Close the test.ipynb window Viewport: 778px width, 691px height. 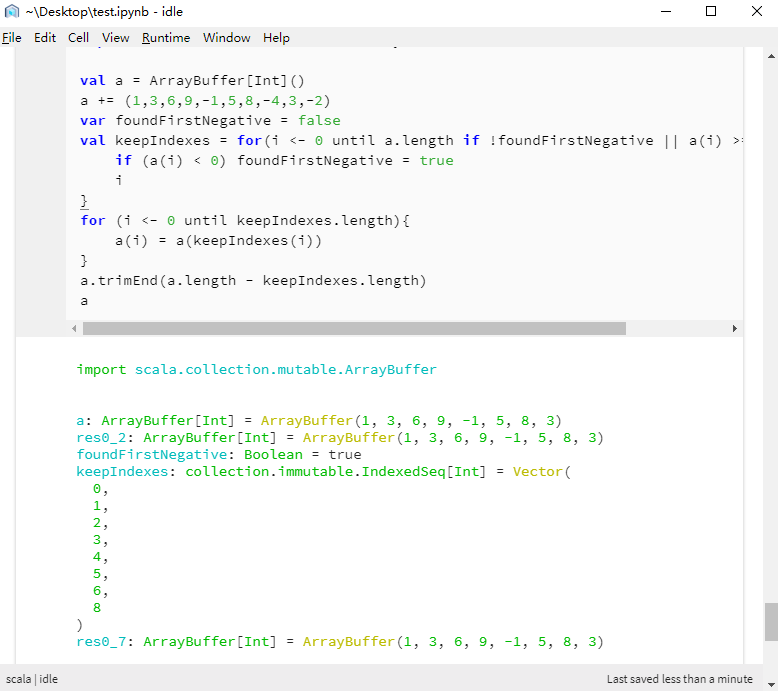click(x=756, y=12)
